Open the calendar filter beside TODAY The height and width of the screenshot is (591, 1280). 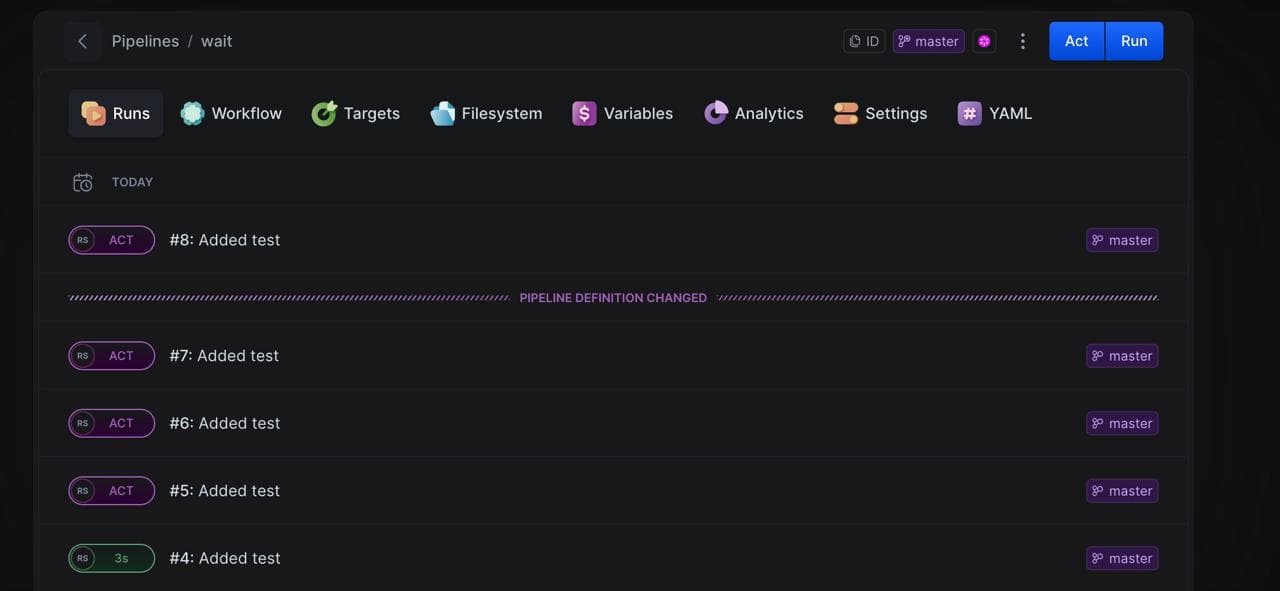pyautogui.click(x=83, y=182)
